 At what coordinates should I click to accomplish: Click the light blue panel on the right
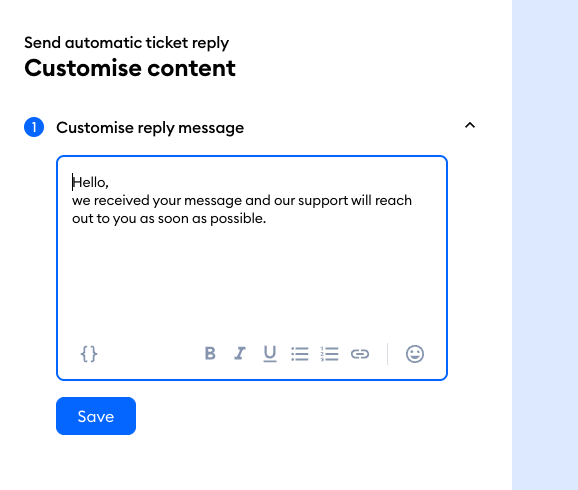545,245
